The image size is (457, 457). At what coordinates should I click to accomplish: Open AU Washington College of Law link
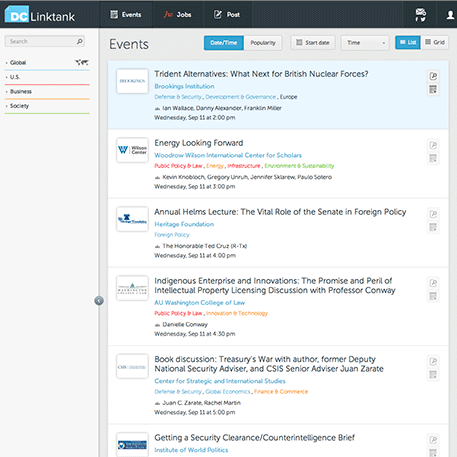200,303
